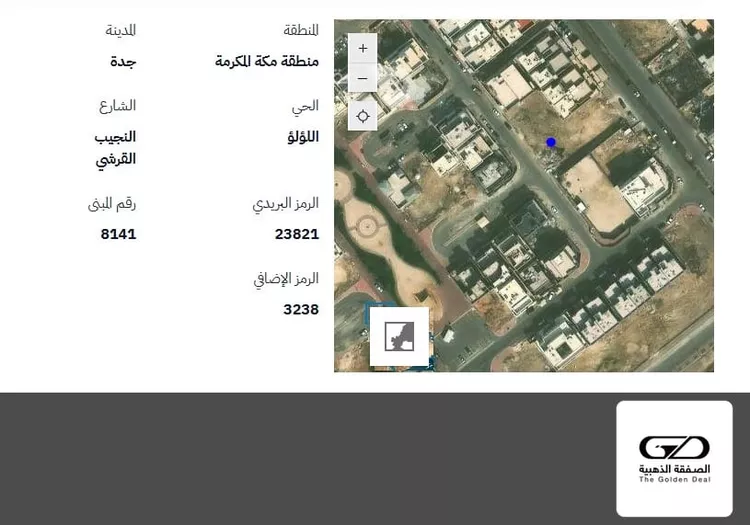This screenshot has width=750, height=525.
Task: Zoom out the map with minus button
Action: [x=363, y=78]
